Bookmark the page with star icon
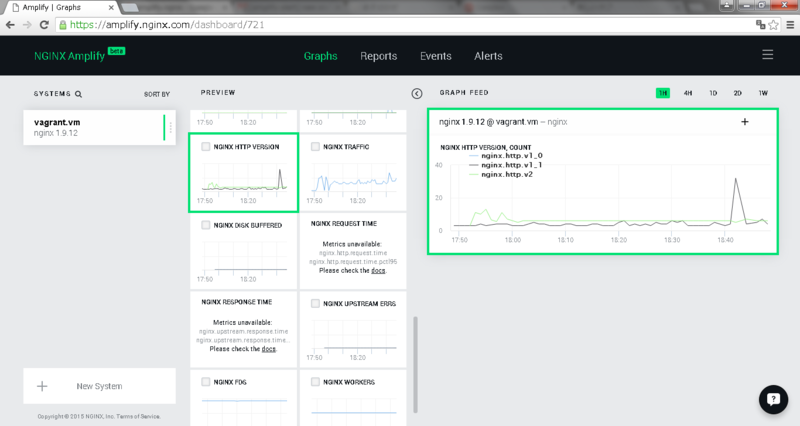This screenshot has height=426, width=800. [773, 24]
